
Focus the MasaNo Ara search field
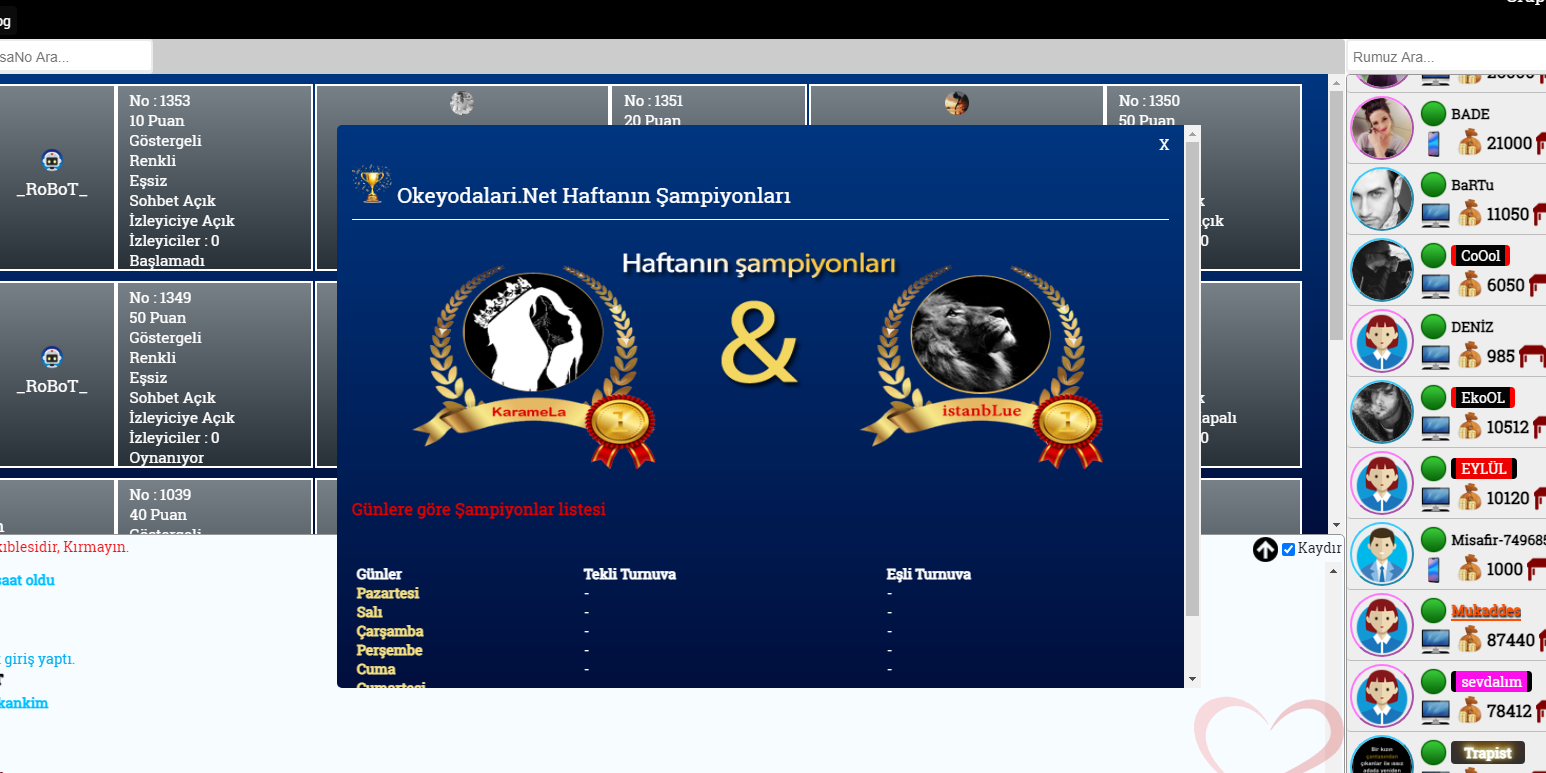[75, 57]
